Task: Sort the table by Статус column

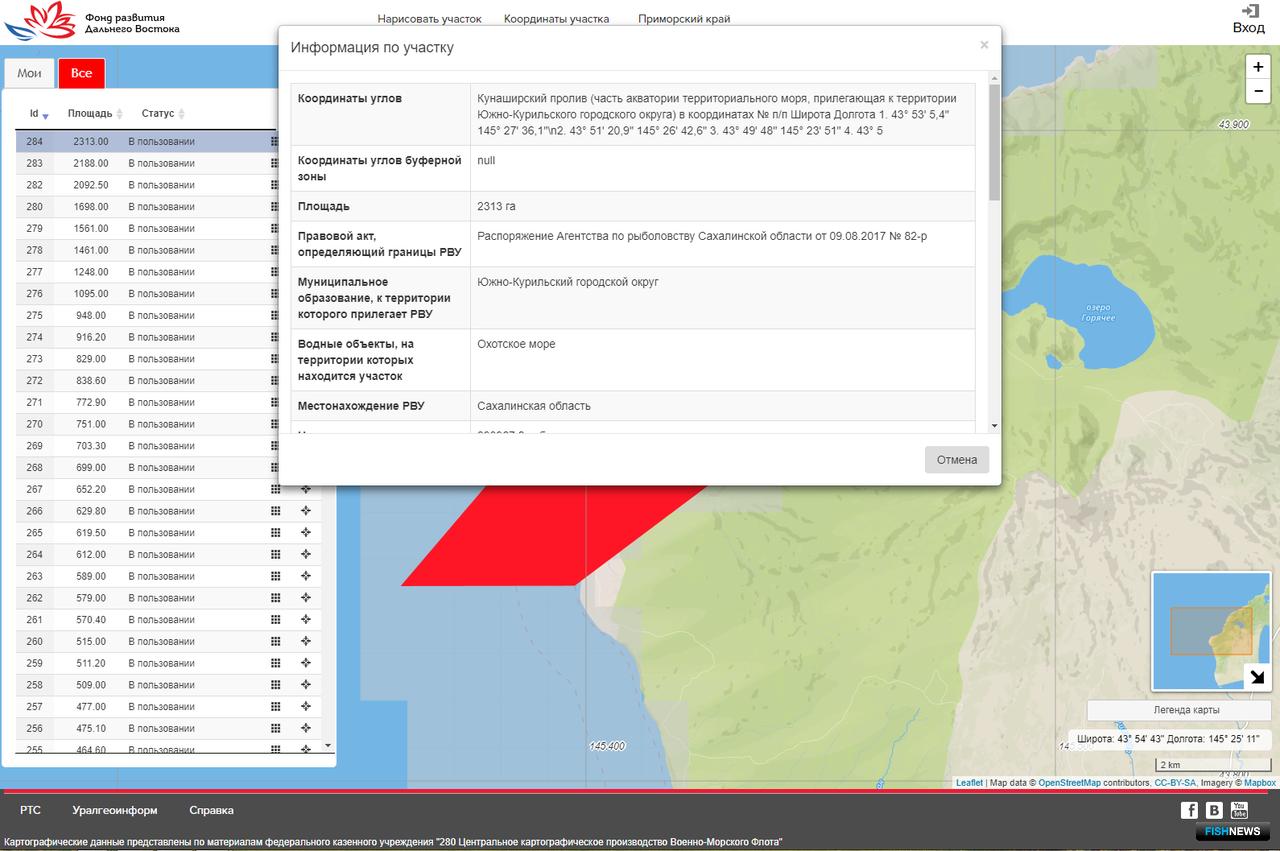Action: (164, 114)
